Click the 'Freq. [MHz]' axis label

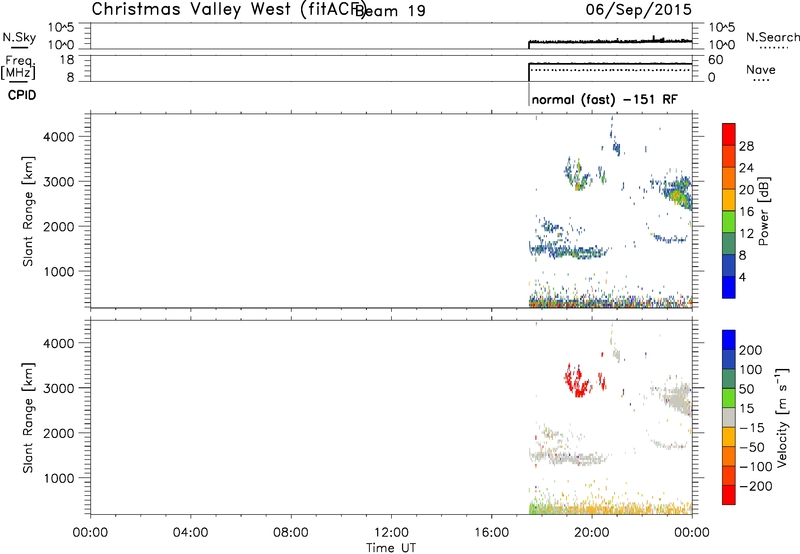pyautogui.click(x=19, y=67)
